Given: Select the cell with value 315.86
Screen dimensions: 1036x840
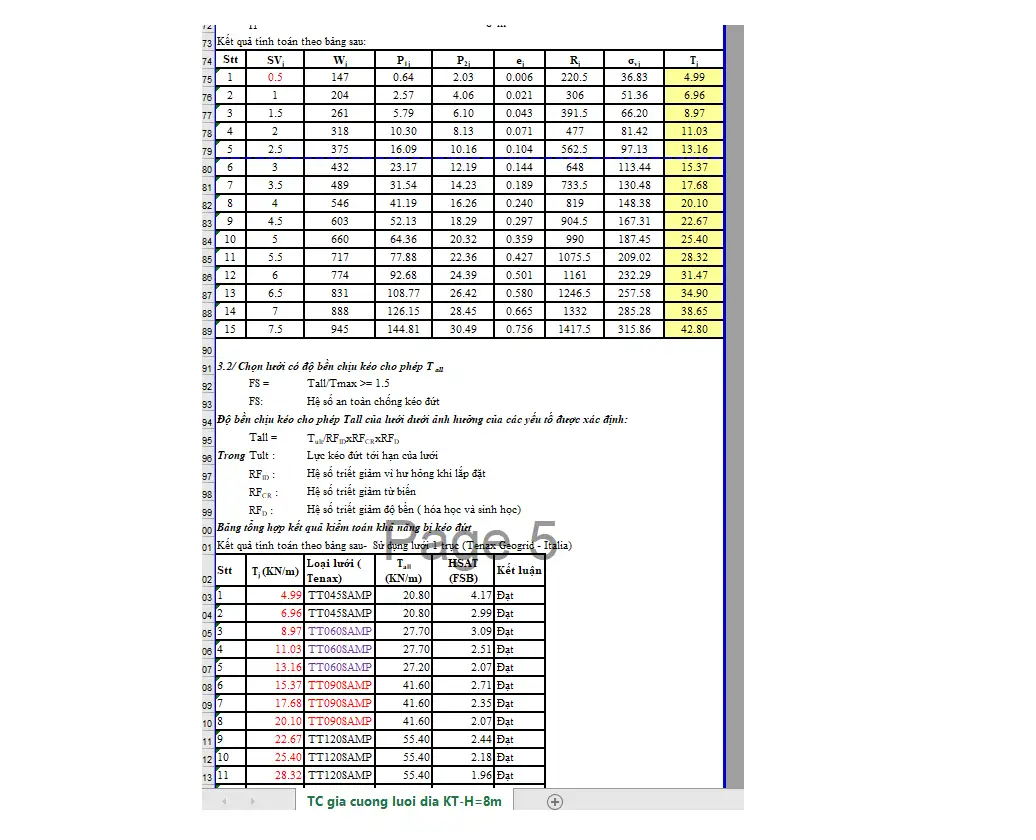Looking at the screenshot, I should pyautogui.click(x=634, y=329).
